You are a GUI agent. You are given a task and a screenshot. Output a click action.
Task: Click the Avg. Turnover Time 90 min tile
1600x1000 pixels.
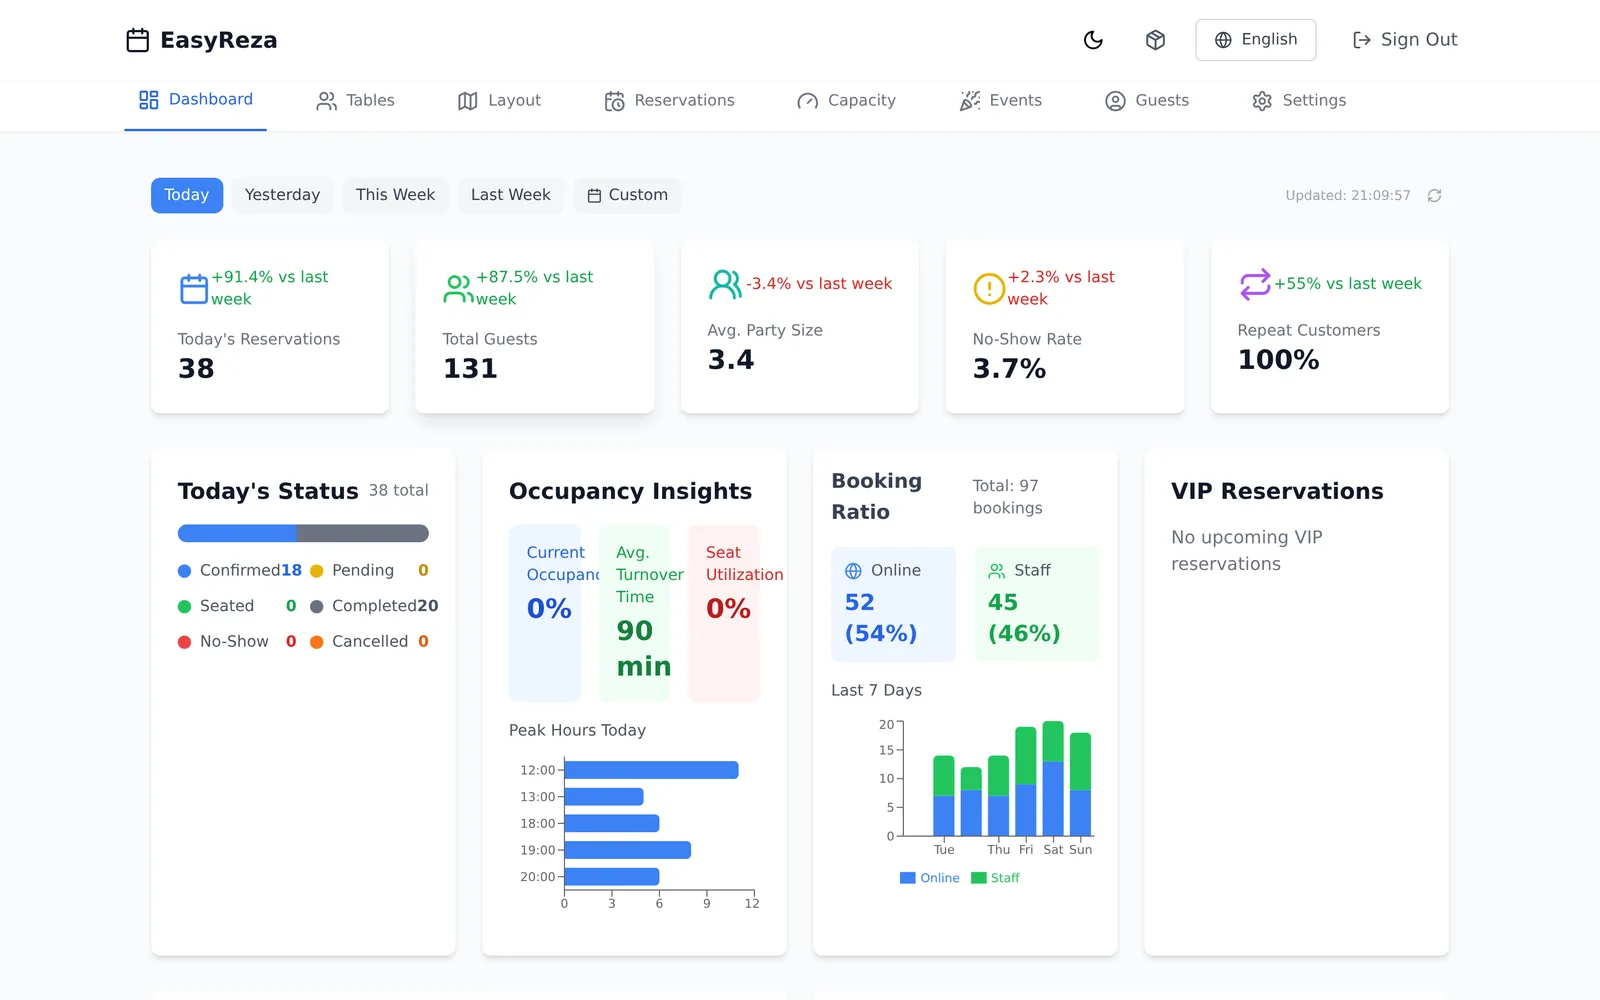click(634, 613)
